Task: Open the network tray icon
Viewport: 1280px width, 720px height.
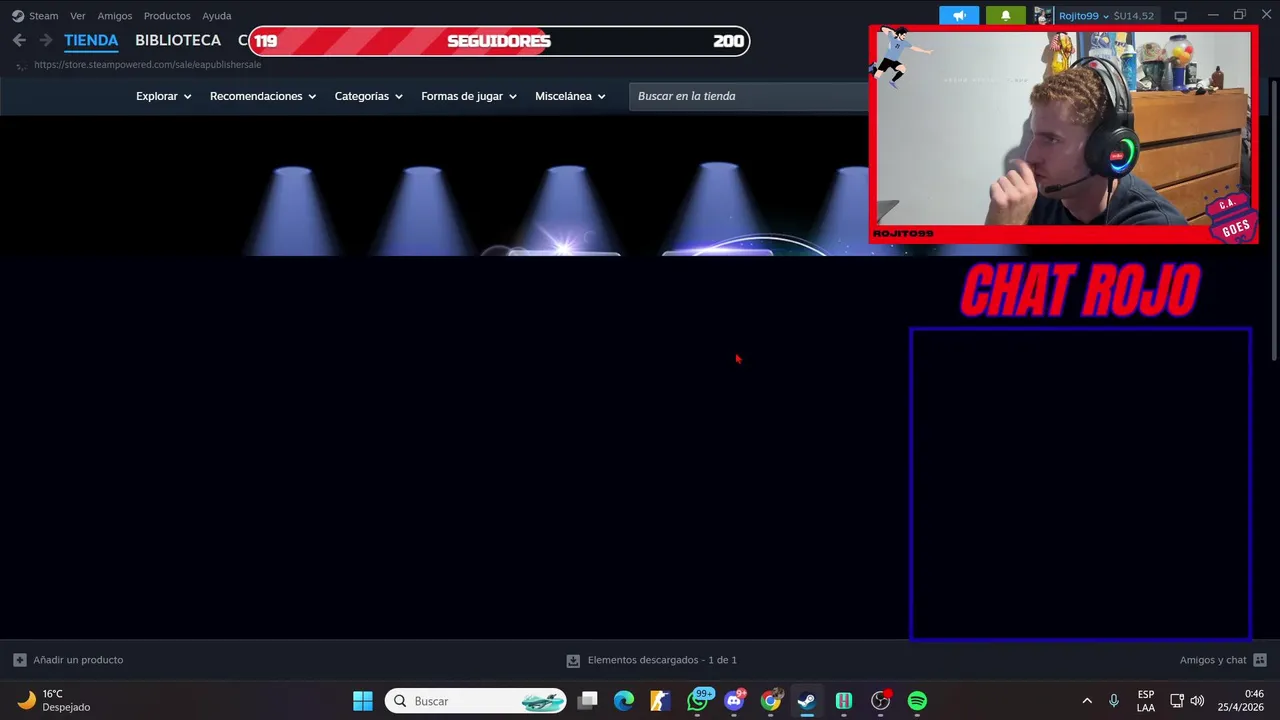Action: 1177,701
